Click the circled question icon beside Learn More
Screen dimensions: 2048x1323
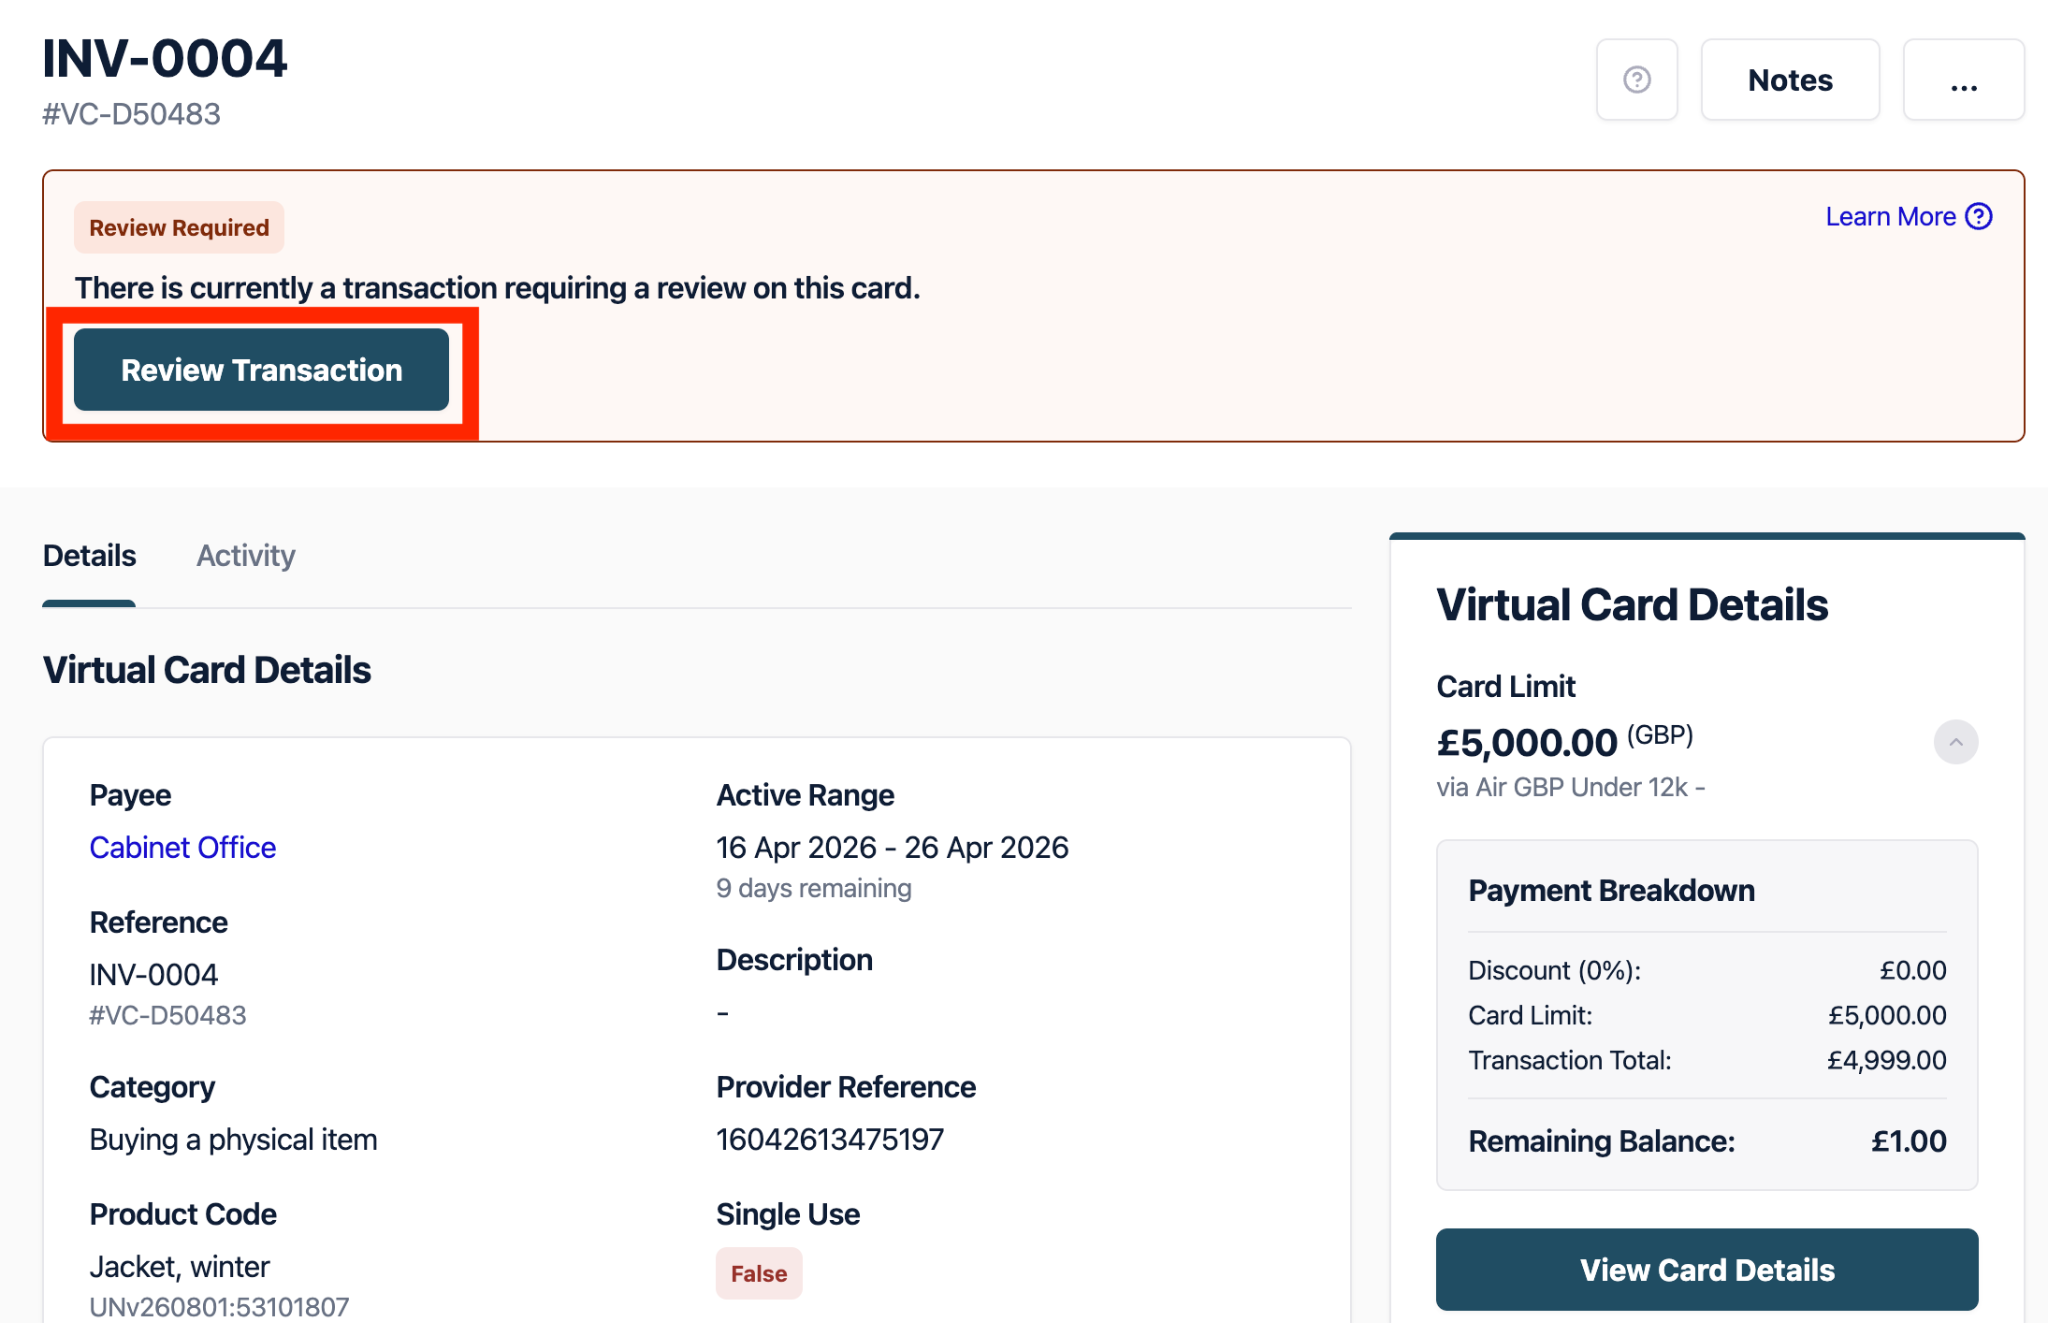pyautogui.click(x=1979, y=217)
